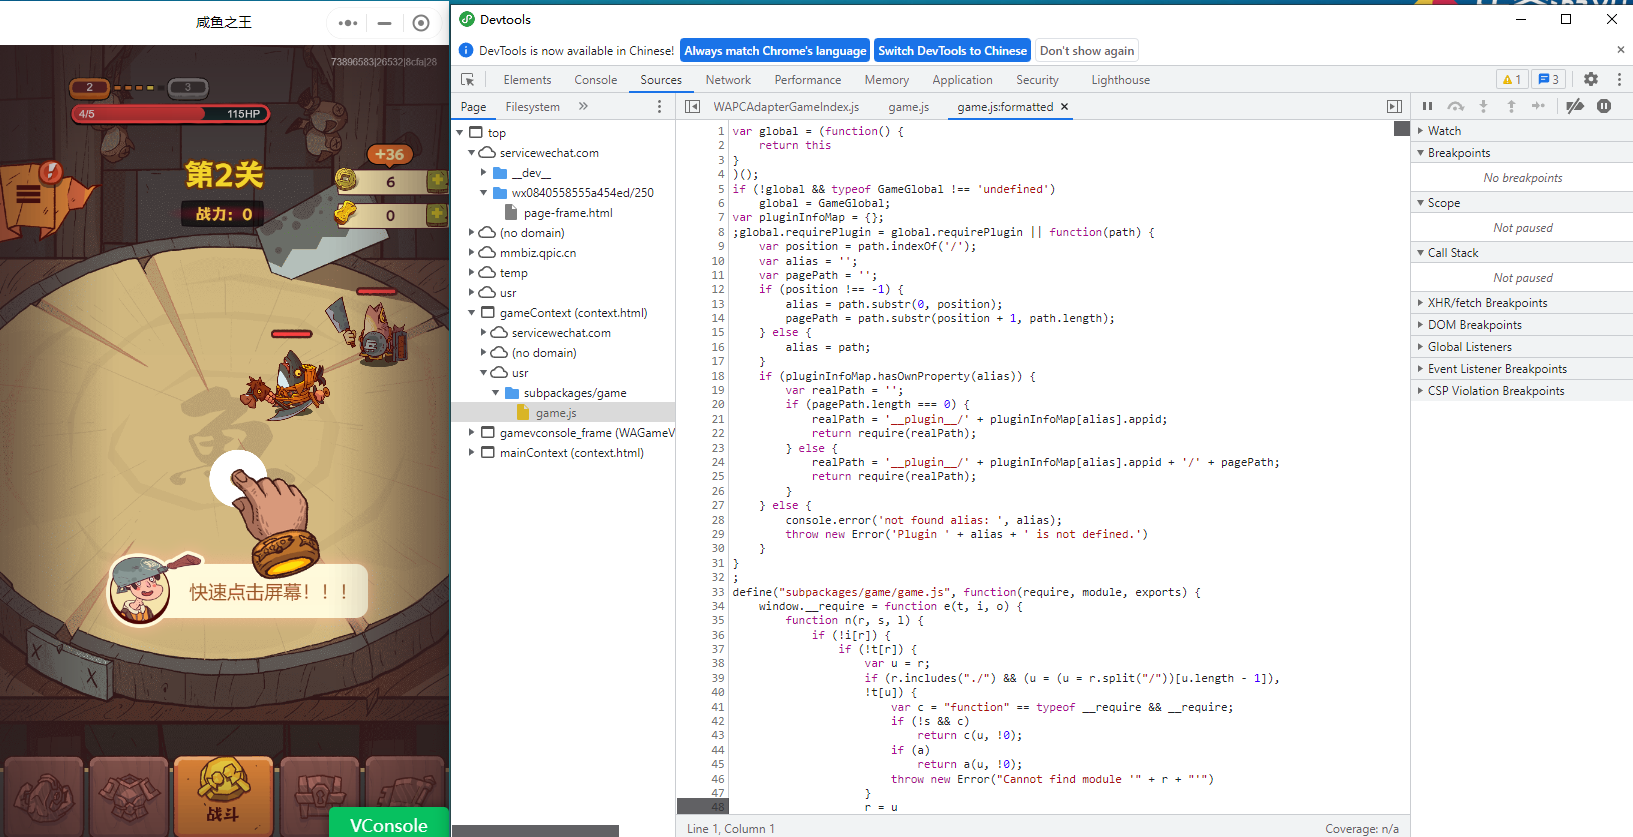
Task: Expand Event Listener Breakpoints section
Action: [1521, 369]
